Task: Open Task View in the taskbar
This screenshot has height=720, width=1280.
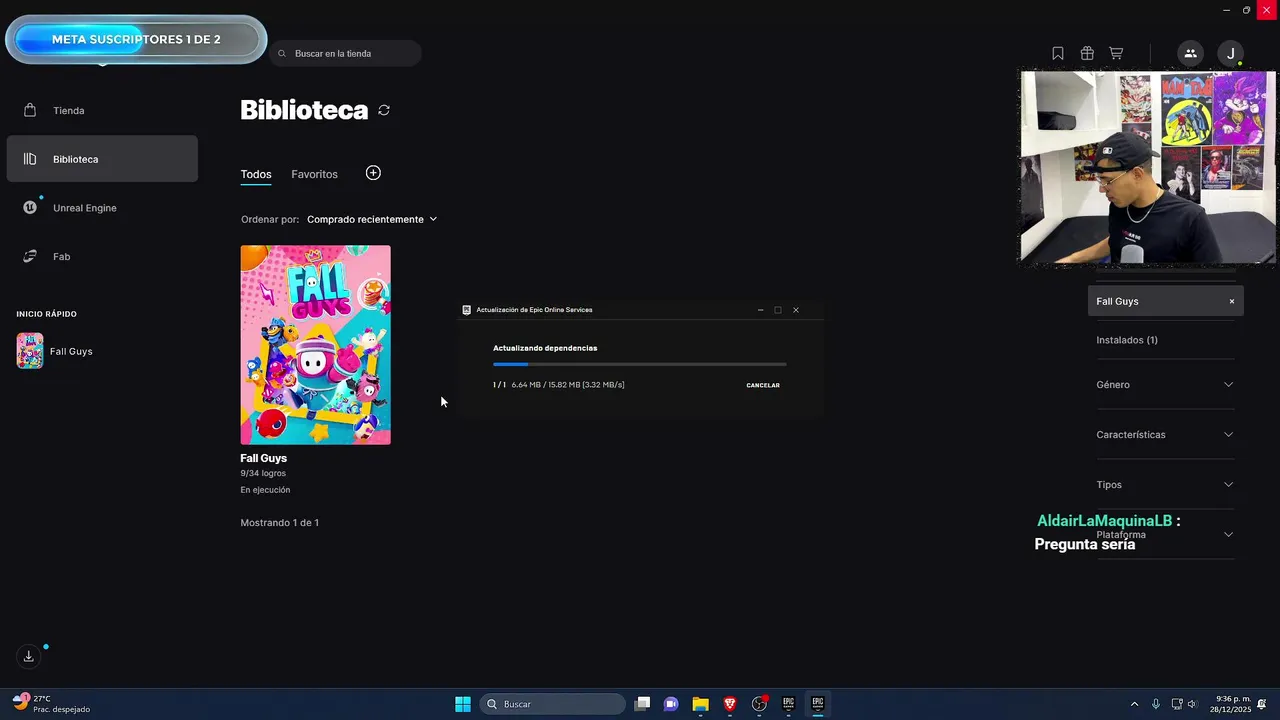Action: click(x=643, y=704)
